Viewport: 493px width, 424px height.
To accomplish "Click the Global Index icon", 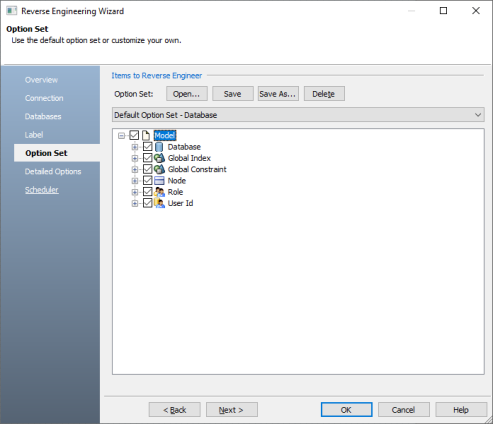I will pos(159,158).
